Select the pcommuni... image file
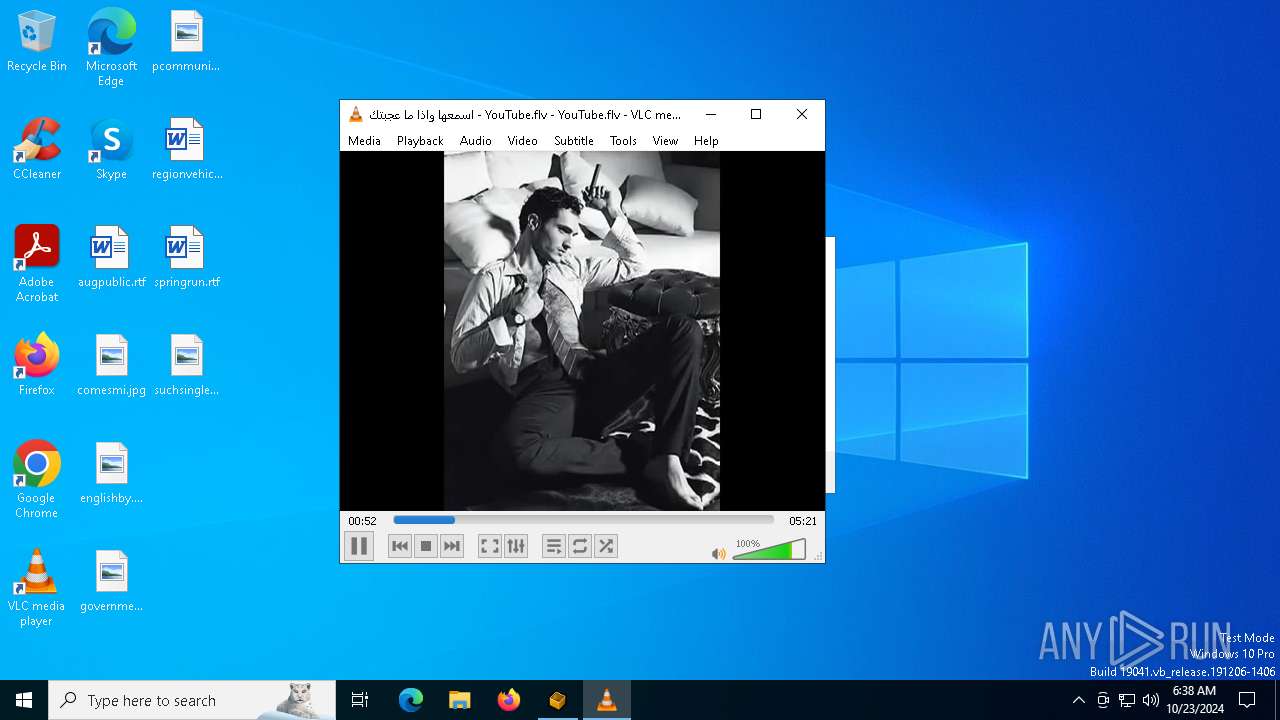 186,42
